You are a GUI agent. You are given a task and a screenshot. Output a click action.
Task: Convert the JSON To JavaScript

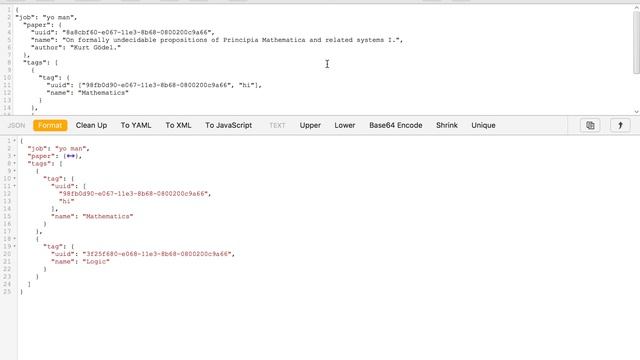tap(229, 125)
